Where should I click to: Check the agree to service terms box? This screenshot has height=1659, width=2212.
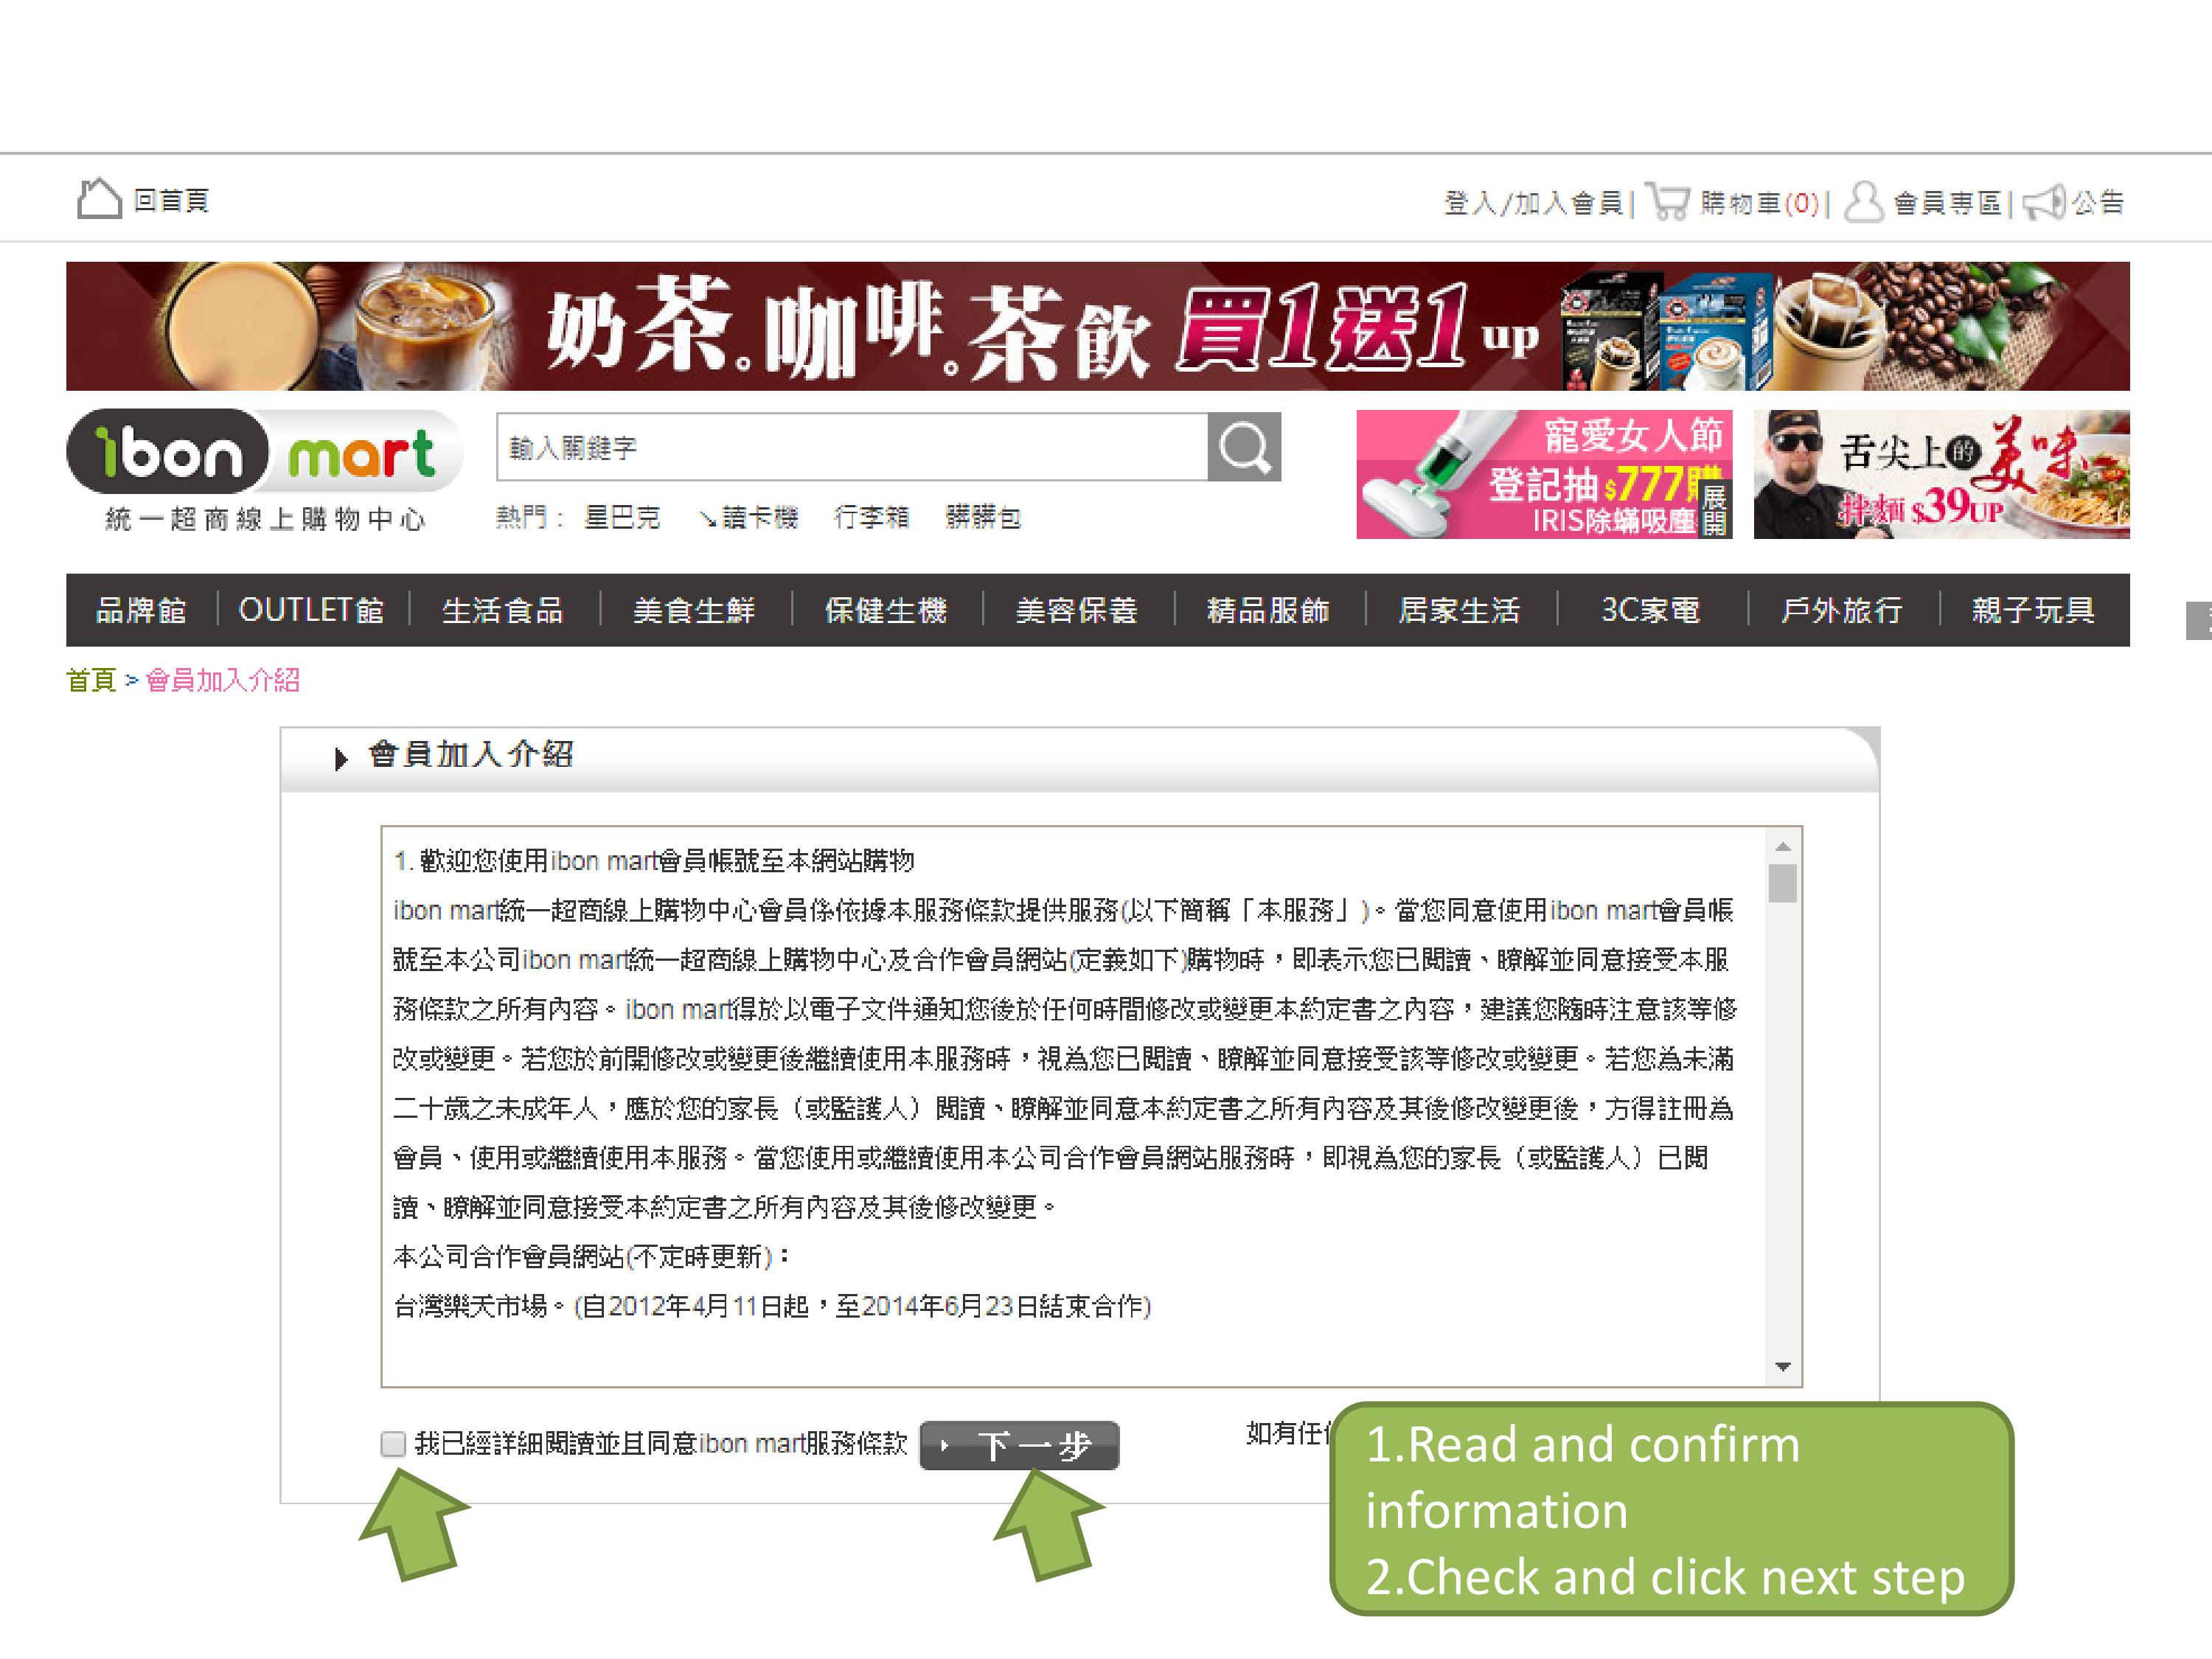tap(393, 1444)
